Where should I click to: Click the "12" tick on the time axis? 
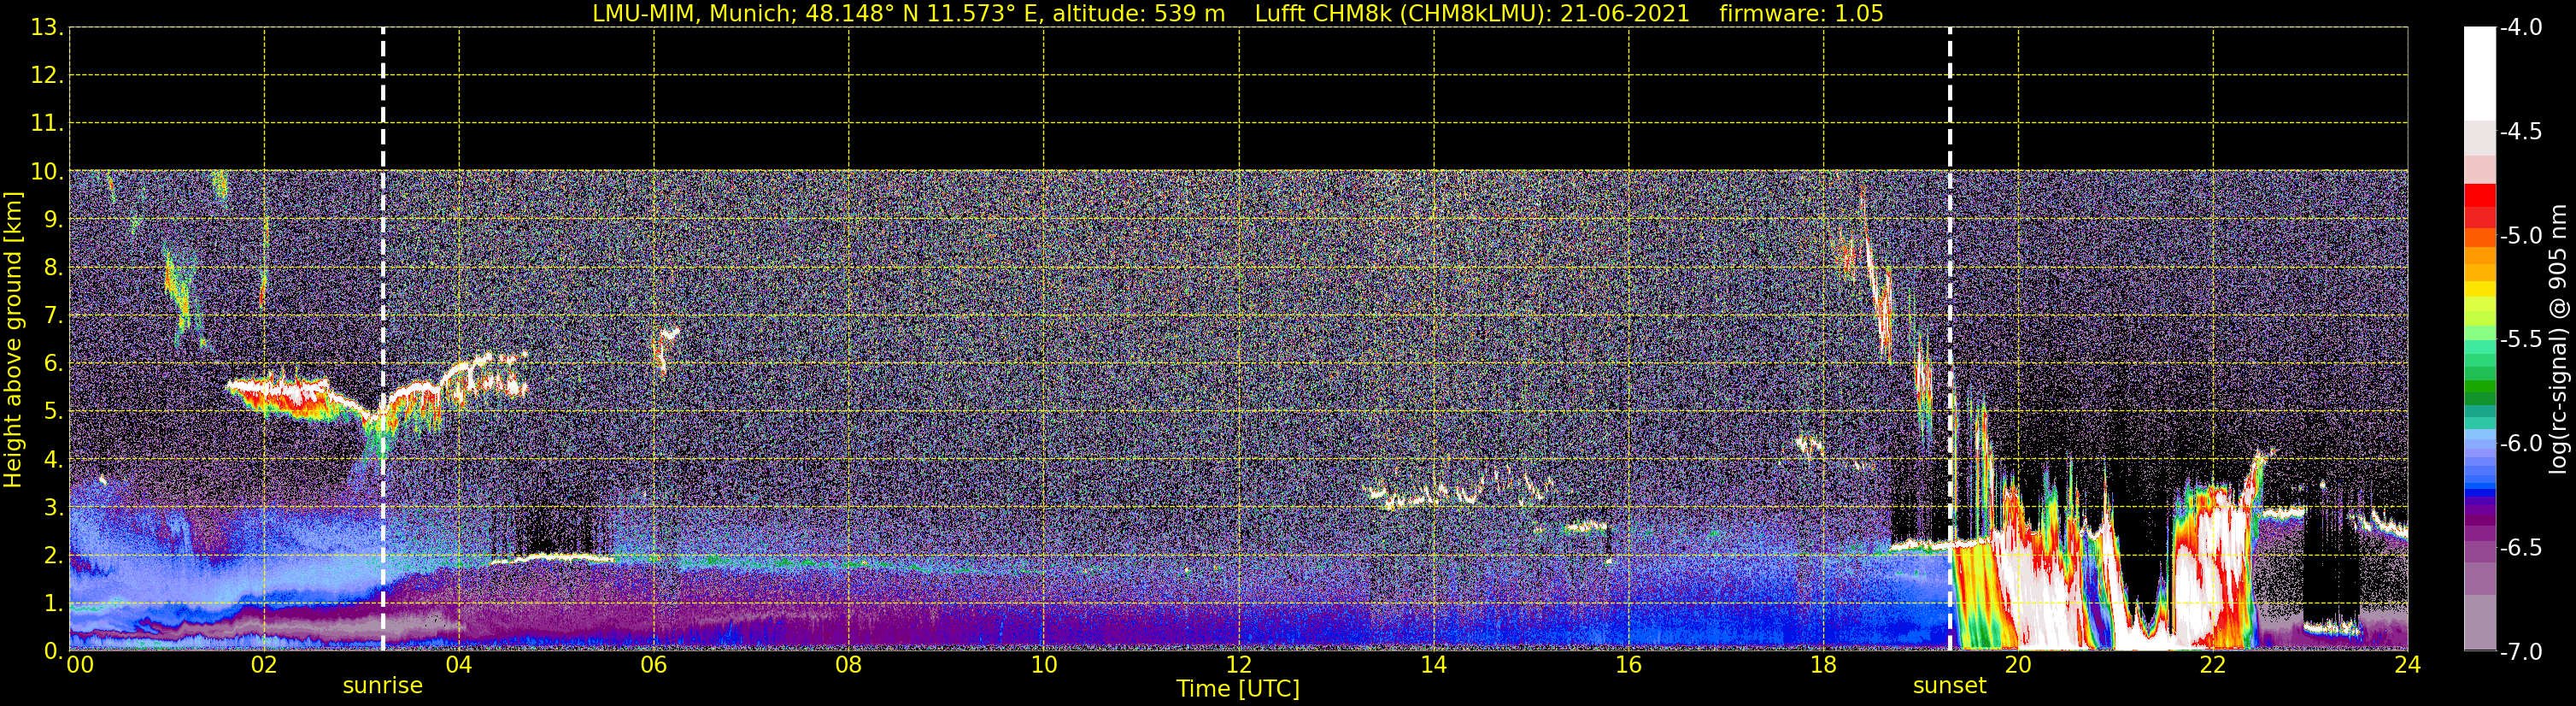1239,665
